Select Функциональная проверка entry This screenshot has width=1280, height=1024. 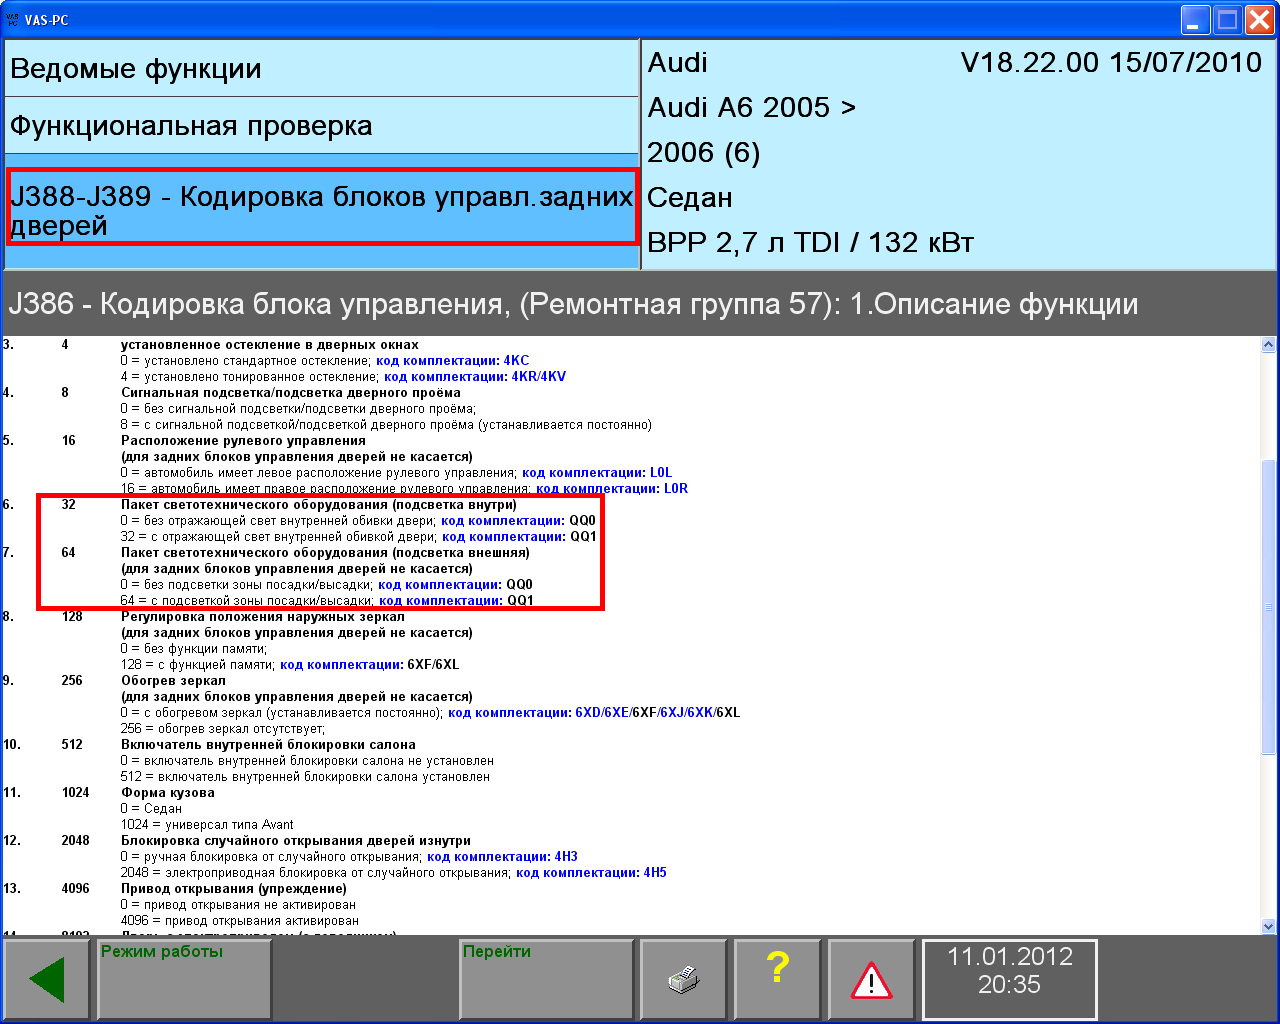click(x=321, y=126)
